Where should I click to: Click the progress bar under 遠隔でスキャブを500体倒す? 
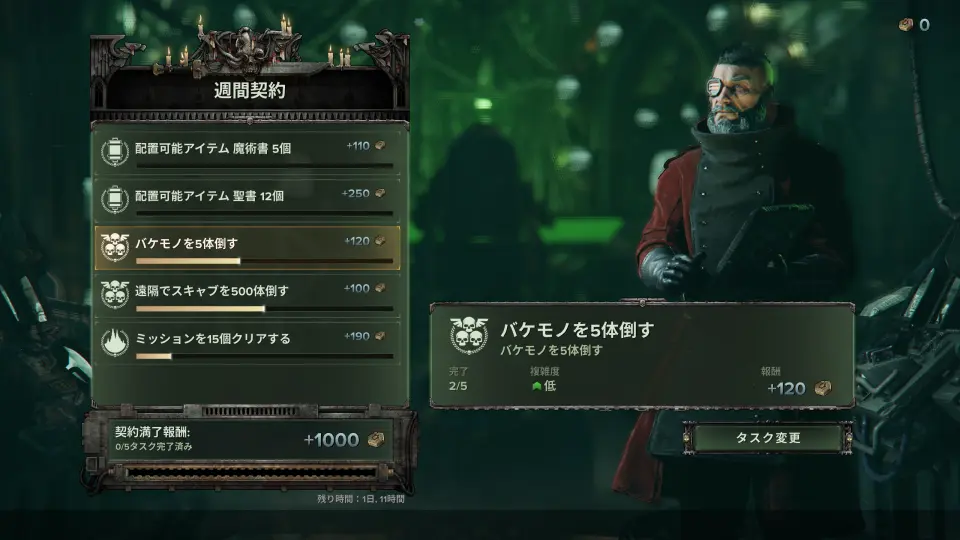click(264, 309)
